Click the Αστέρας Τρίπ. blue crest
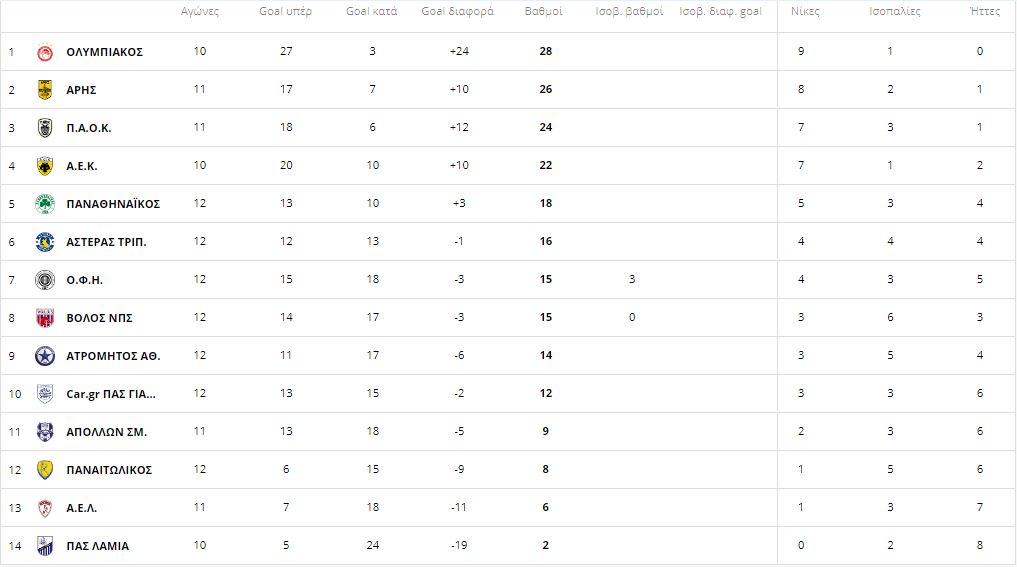This screenshot has width=1017, height=567. coord(45,242)
